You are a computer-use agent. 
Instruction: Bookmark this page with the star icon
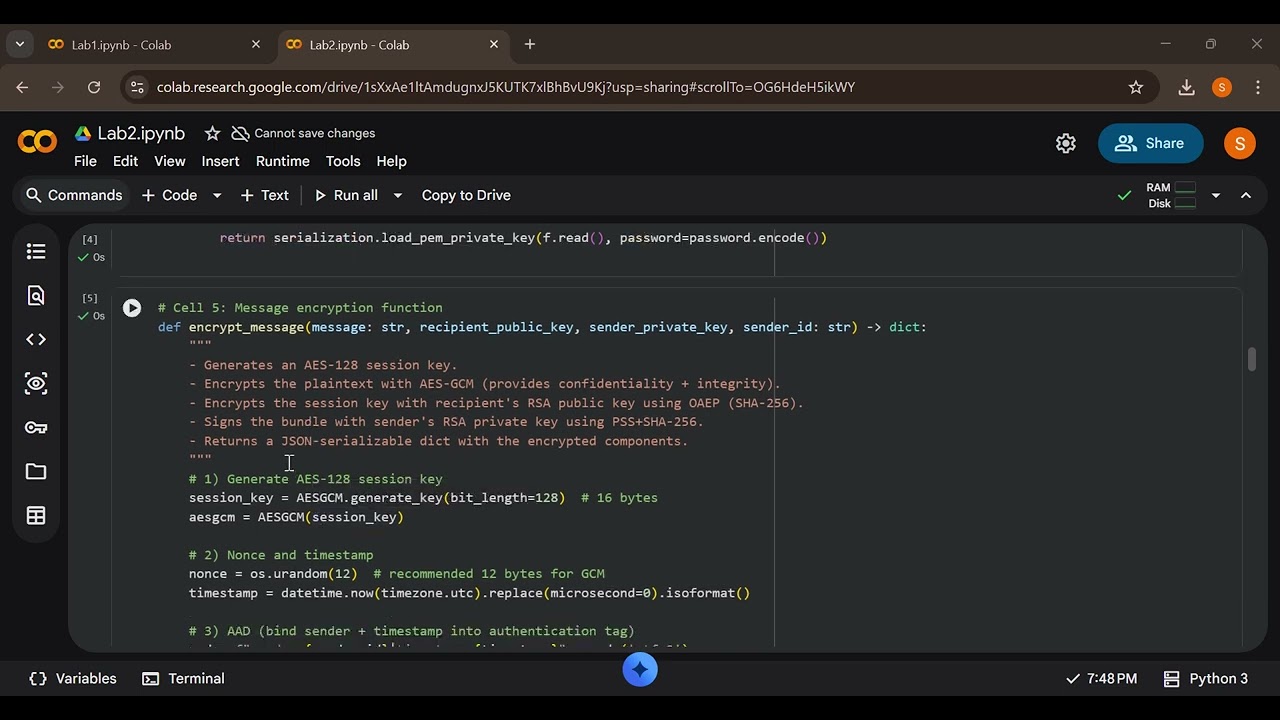(x=1136, y=87)
